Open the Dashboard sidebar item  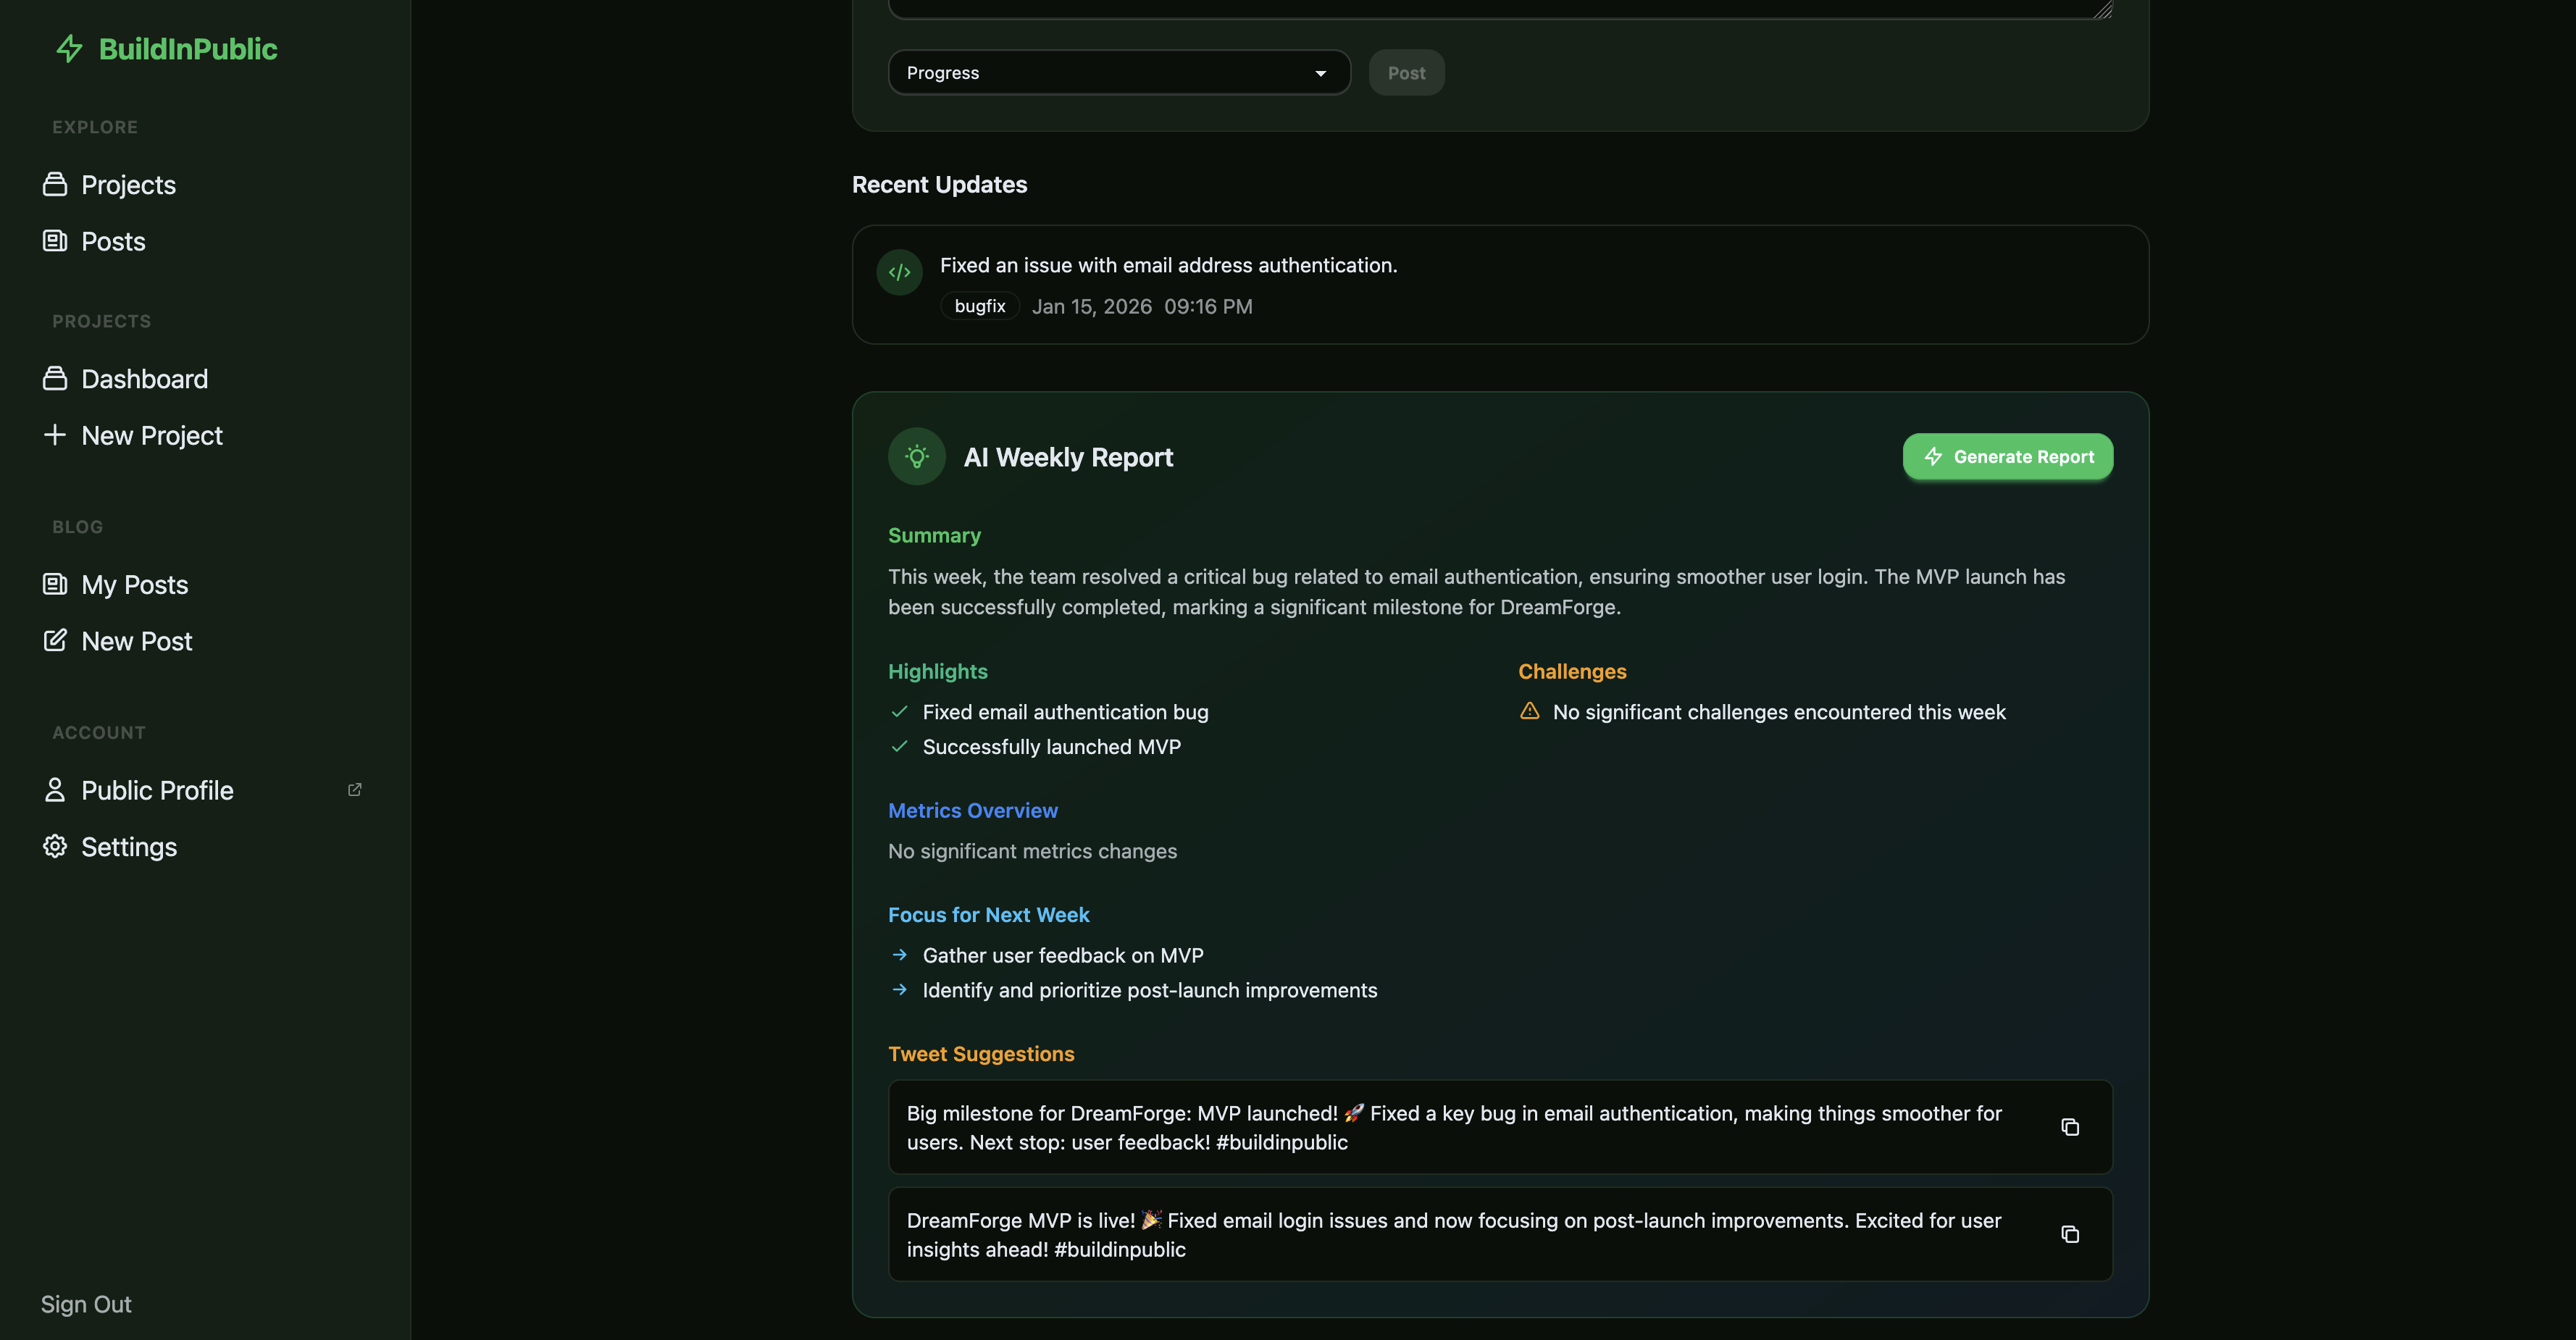click(144, 379)
